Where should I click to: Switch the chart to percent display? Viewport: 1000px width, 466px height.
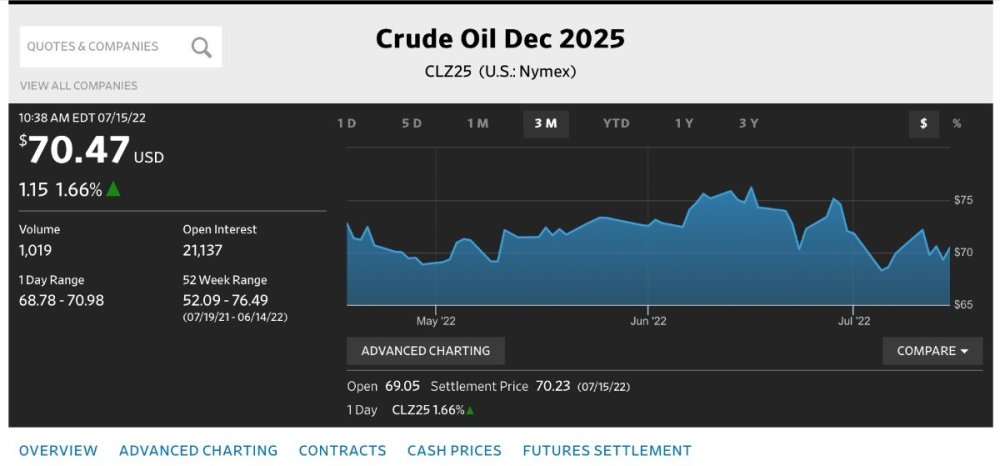(x=957, y=124)
